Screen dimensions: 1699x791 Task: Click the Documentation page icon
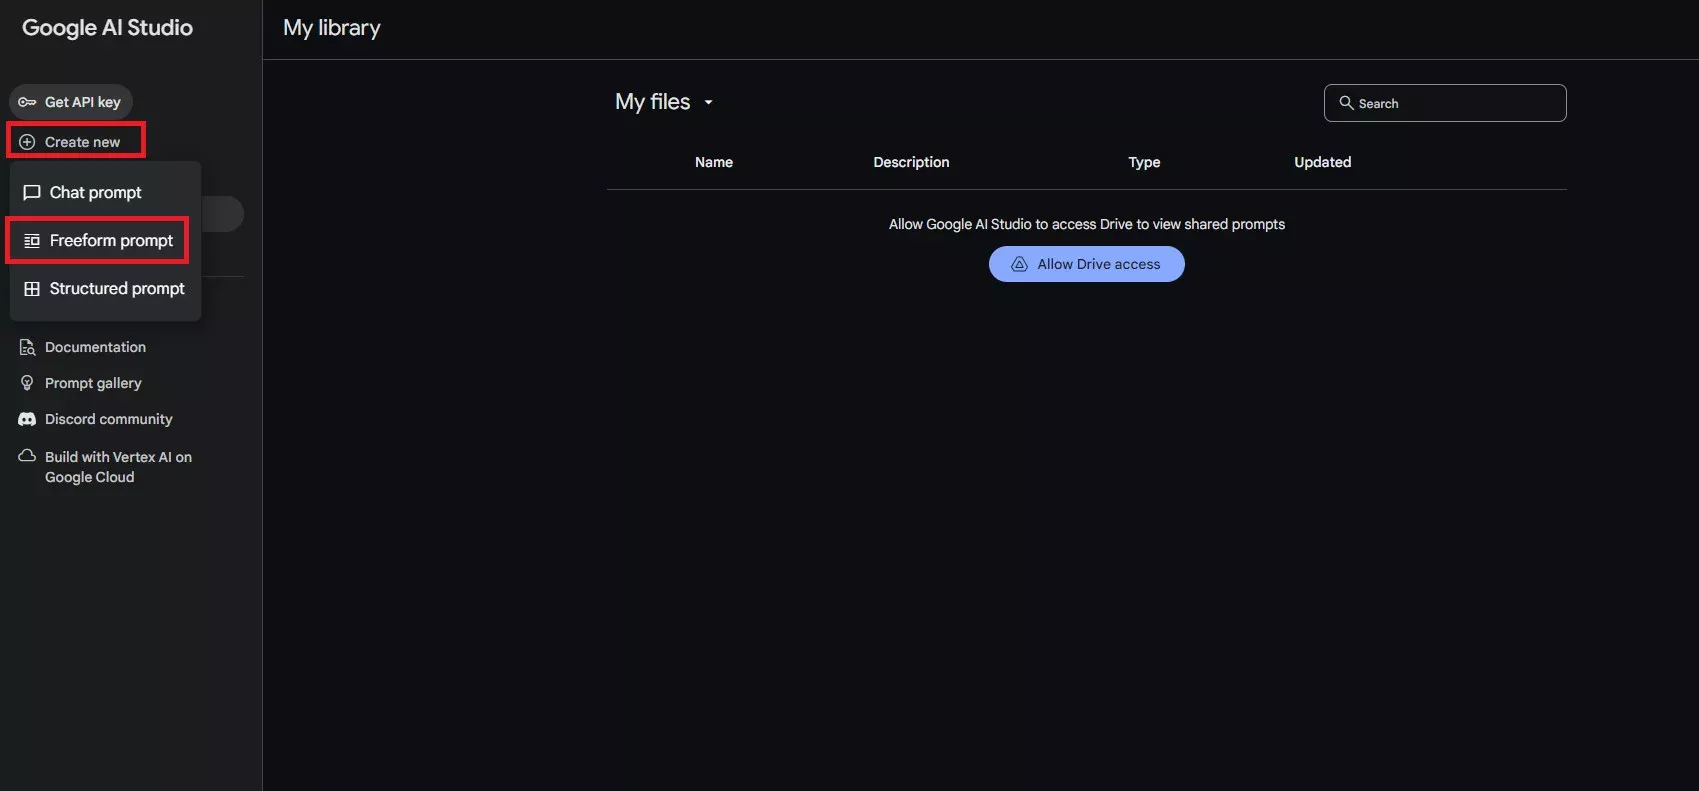coord(27,347)
